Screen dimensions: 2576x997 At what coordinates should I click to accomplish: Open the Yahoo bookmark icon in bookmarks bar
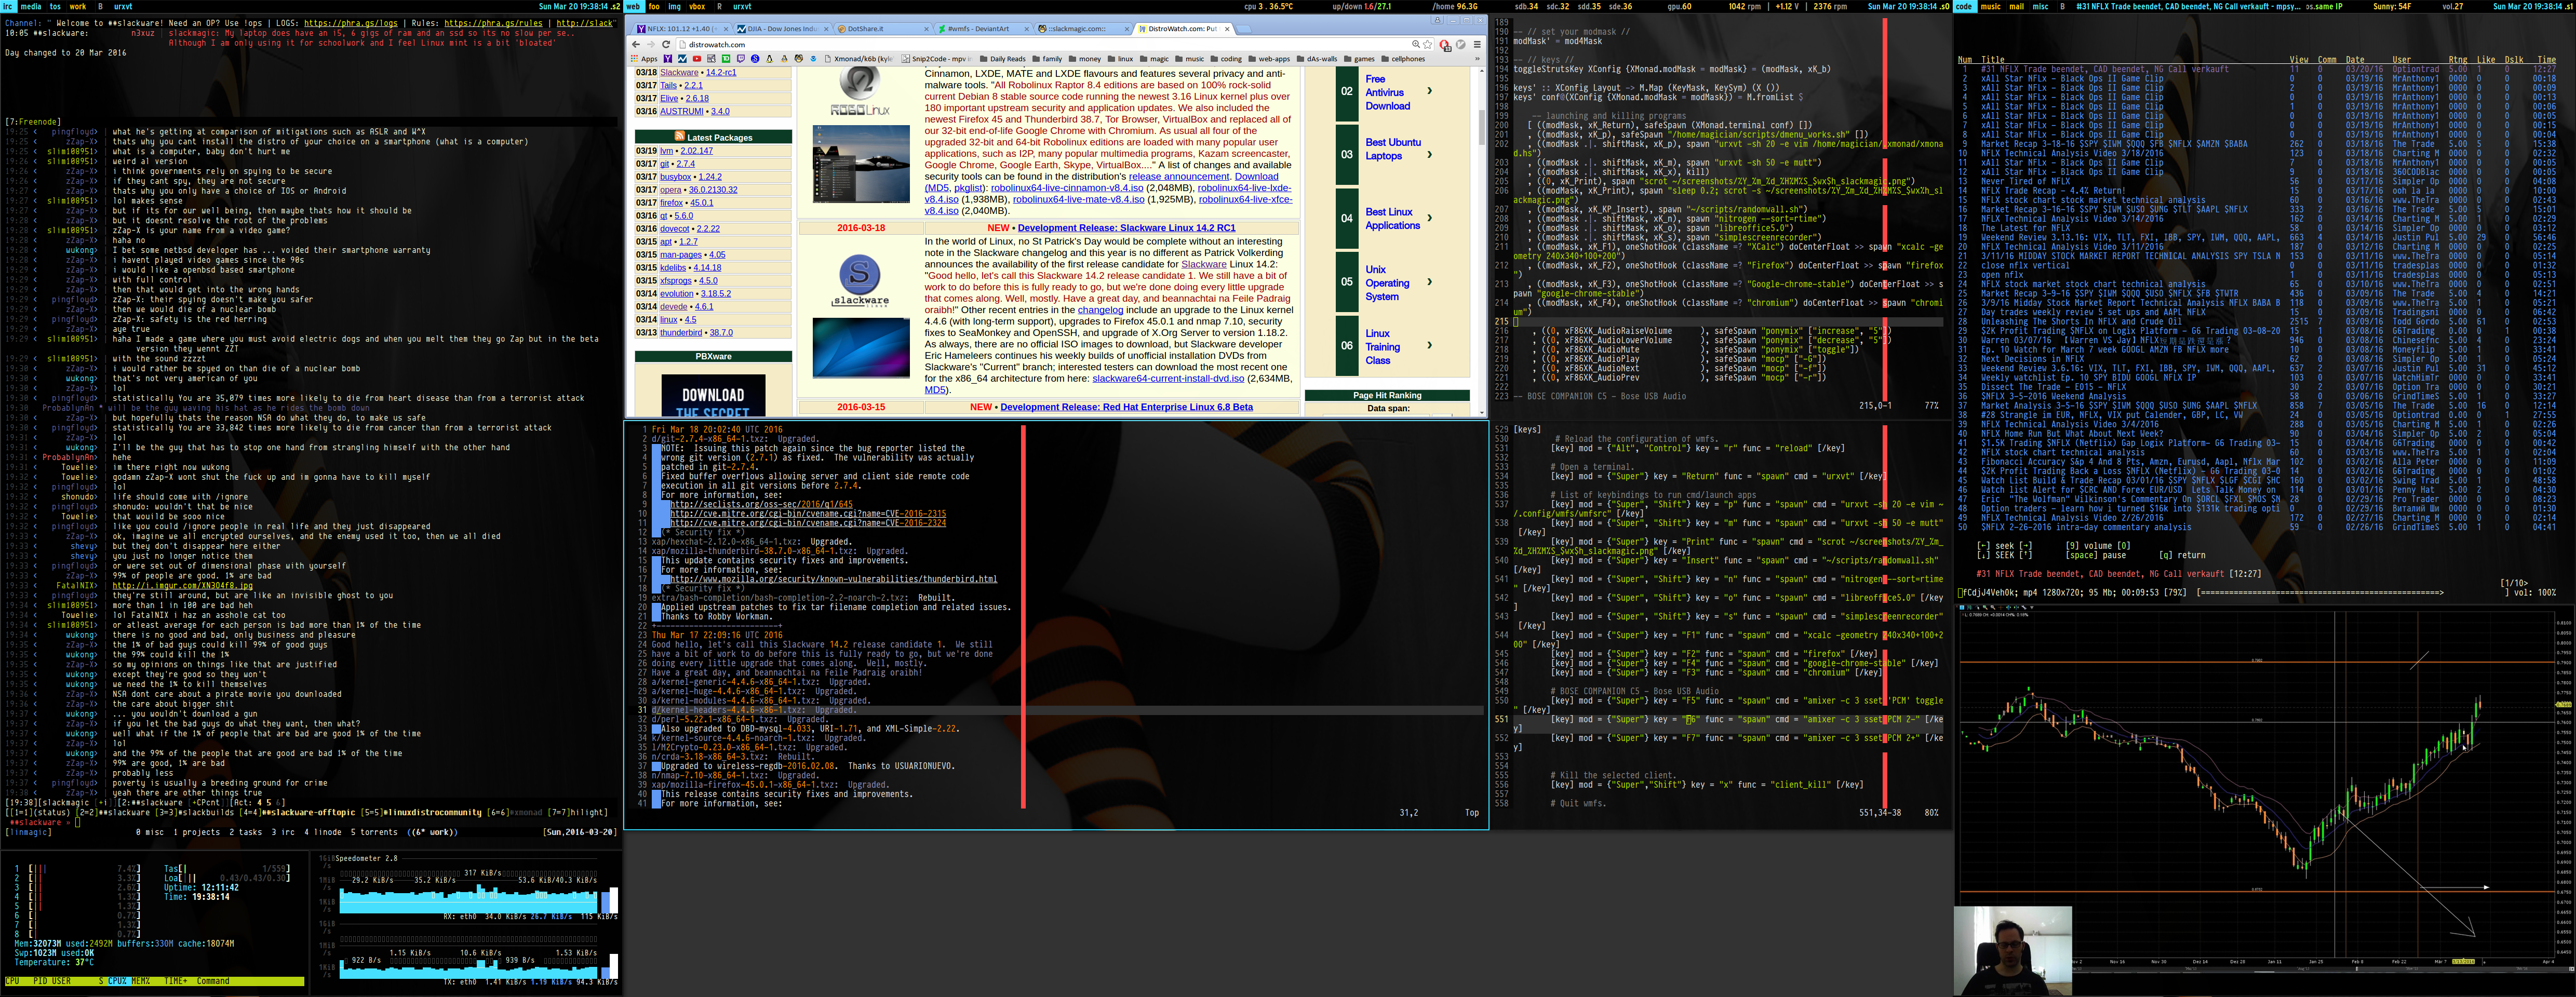[x=668, y=59]
